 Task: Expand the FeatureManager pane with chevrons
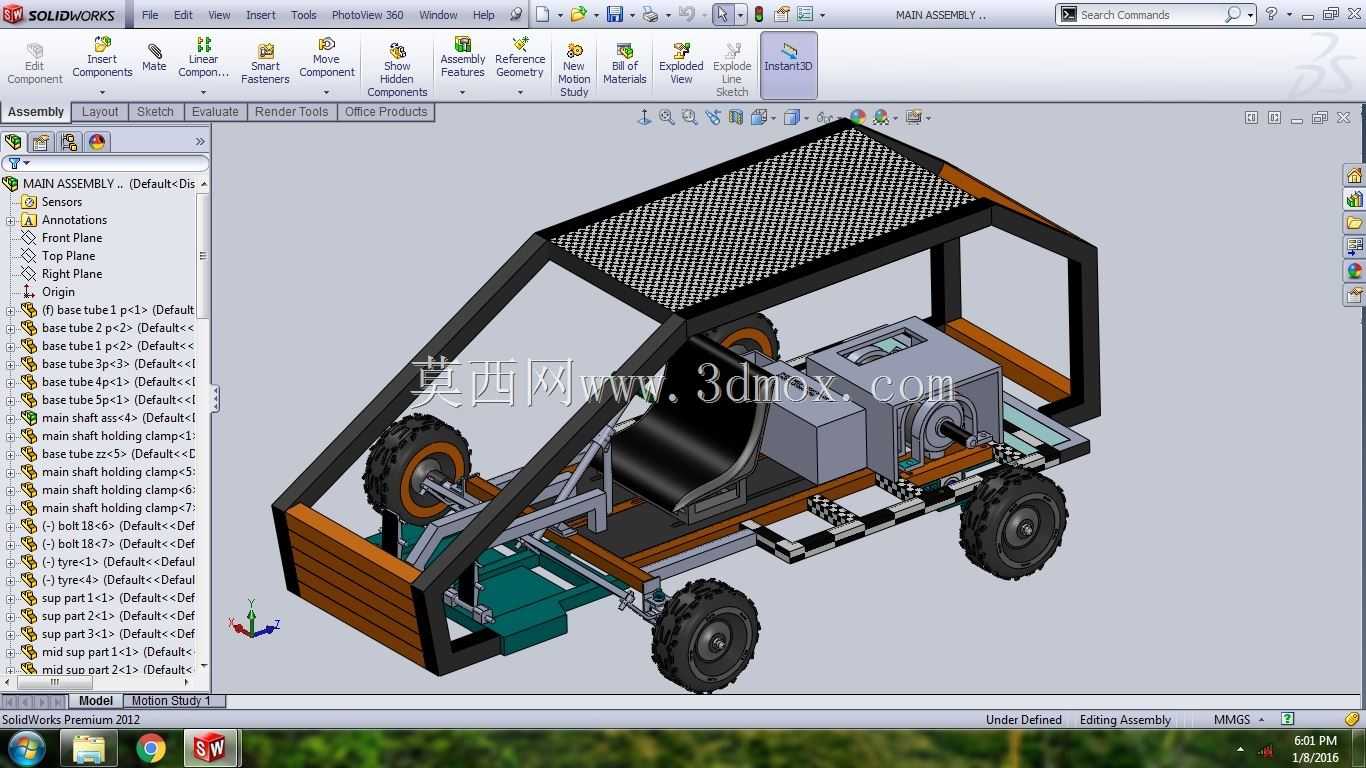tap(200, 142)
